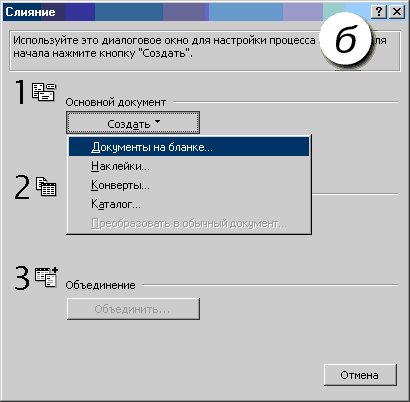Click the round "б" badge
This screenshot has width=410, height=402.
(x=345, y=40)
